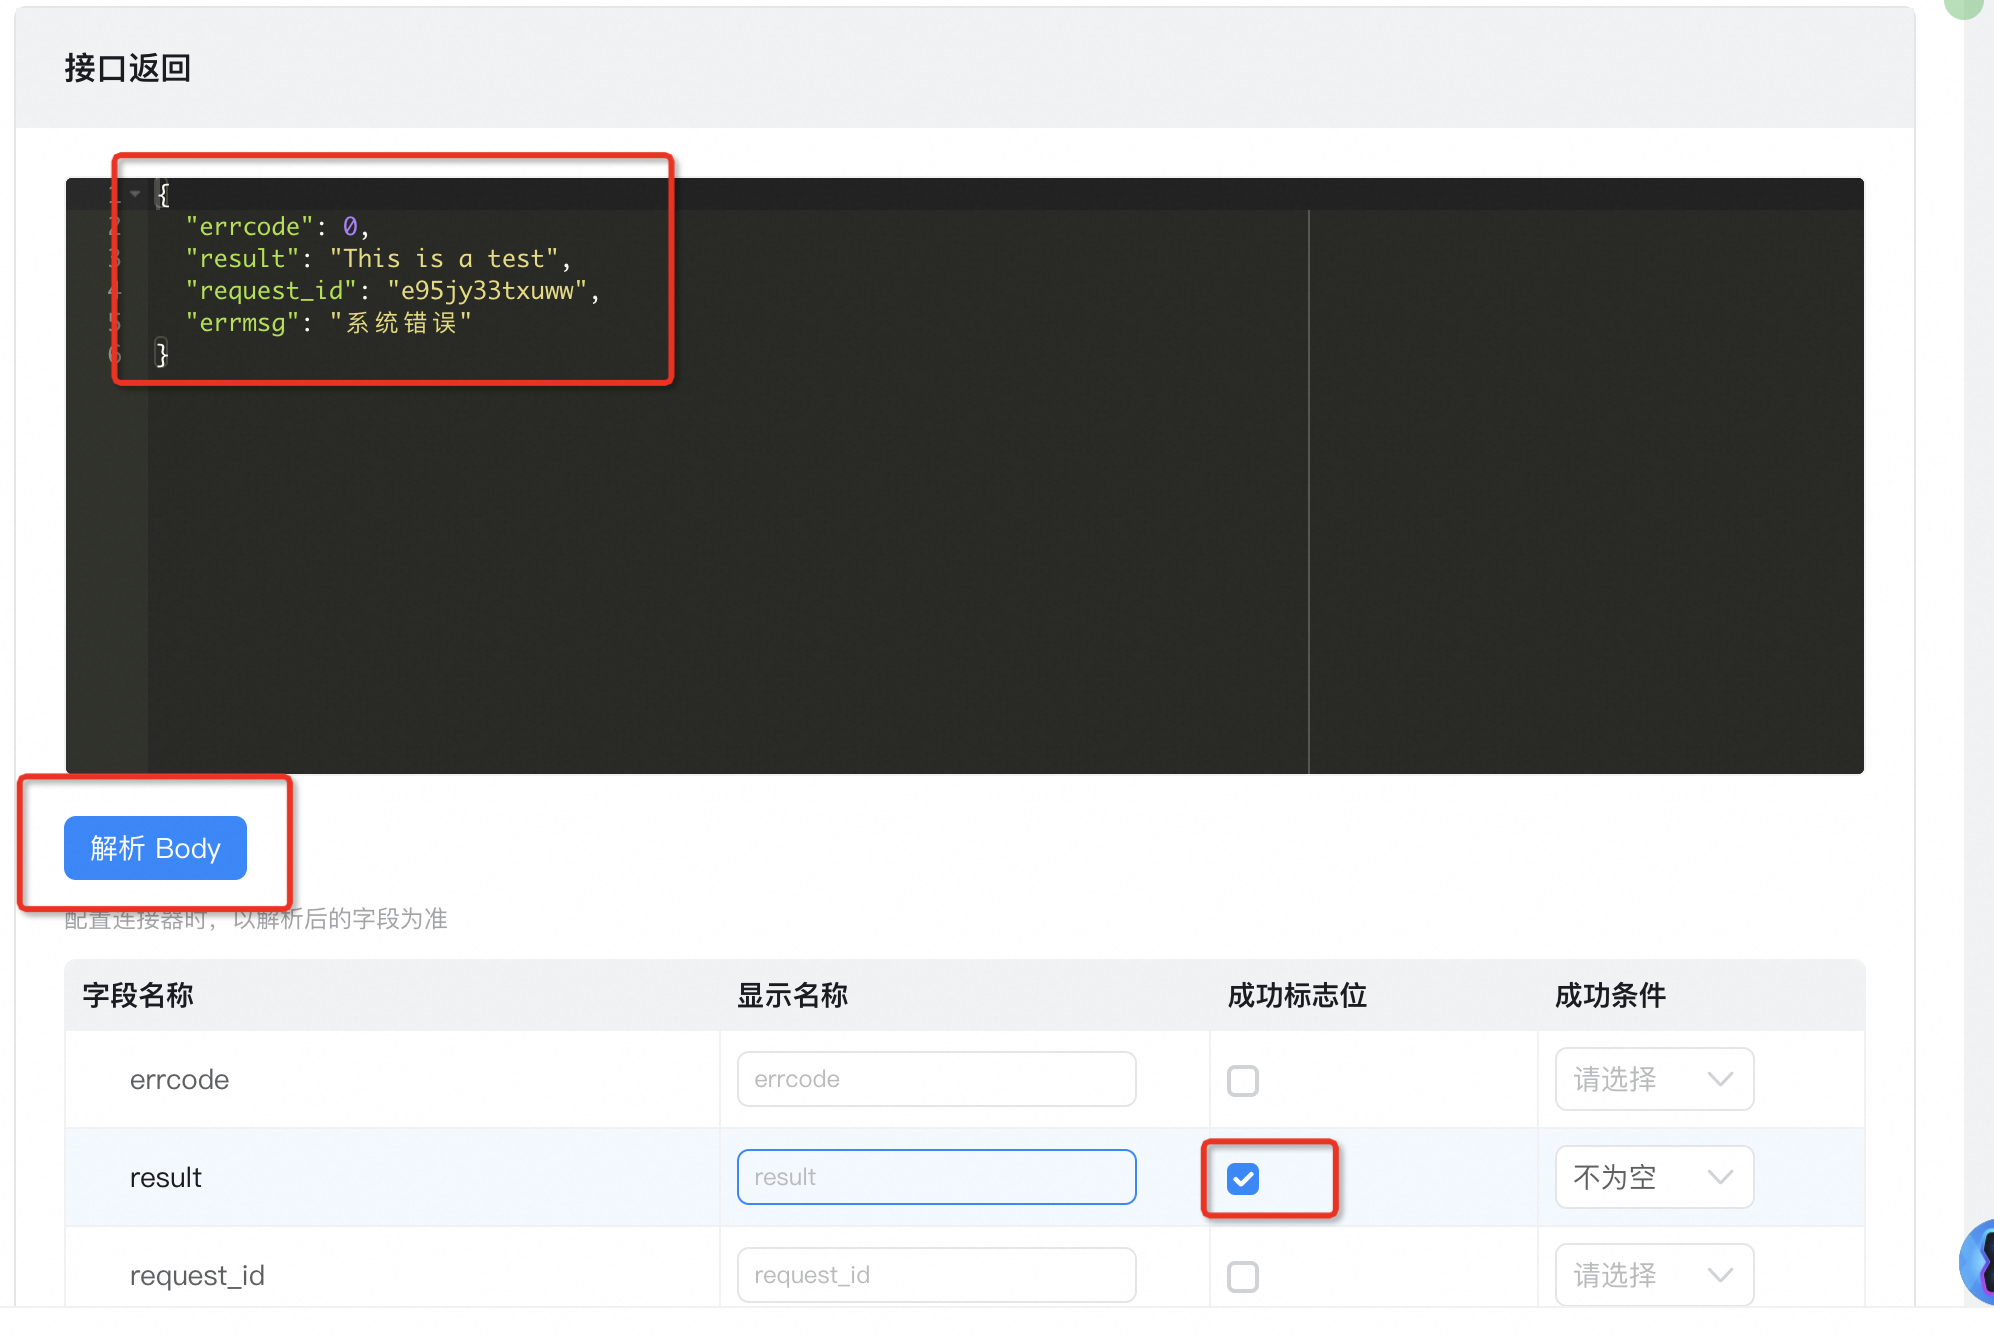Open the 不为空 dropdown for result
Screen dimensions: 1994x1336
(1654, 1177)
